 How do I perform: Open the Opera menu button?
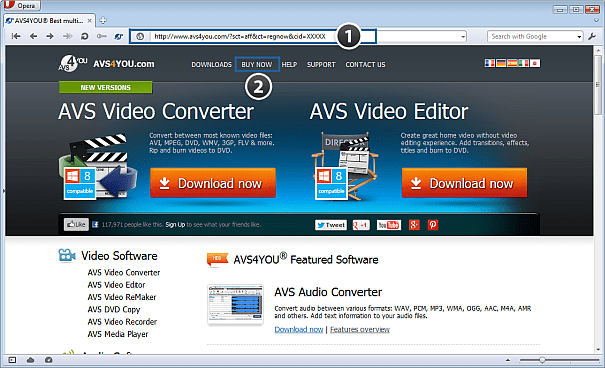[21, 5]
